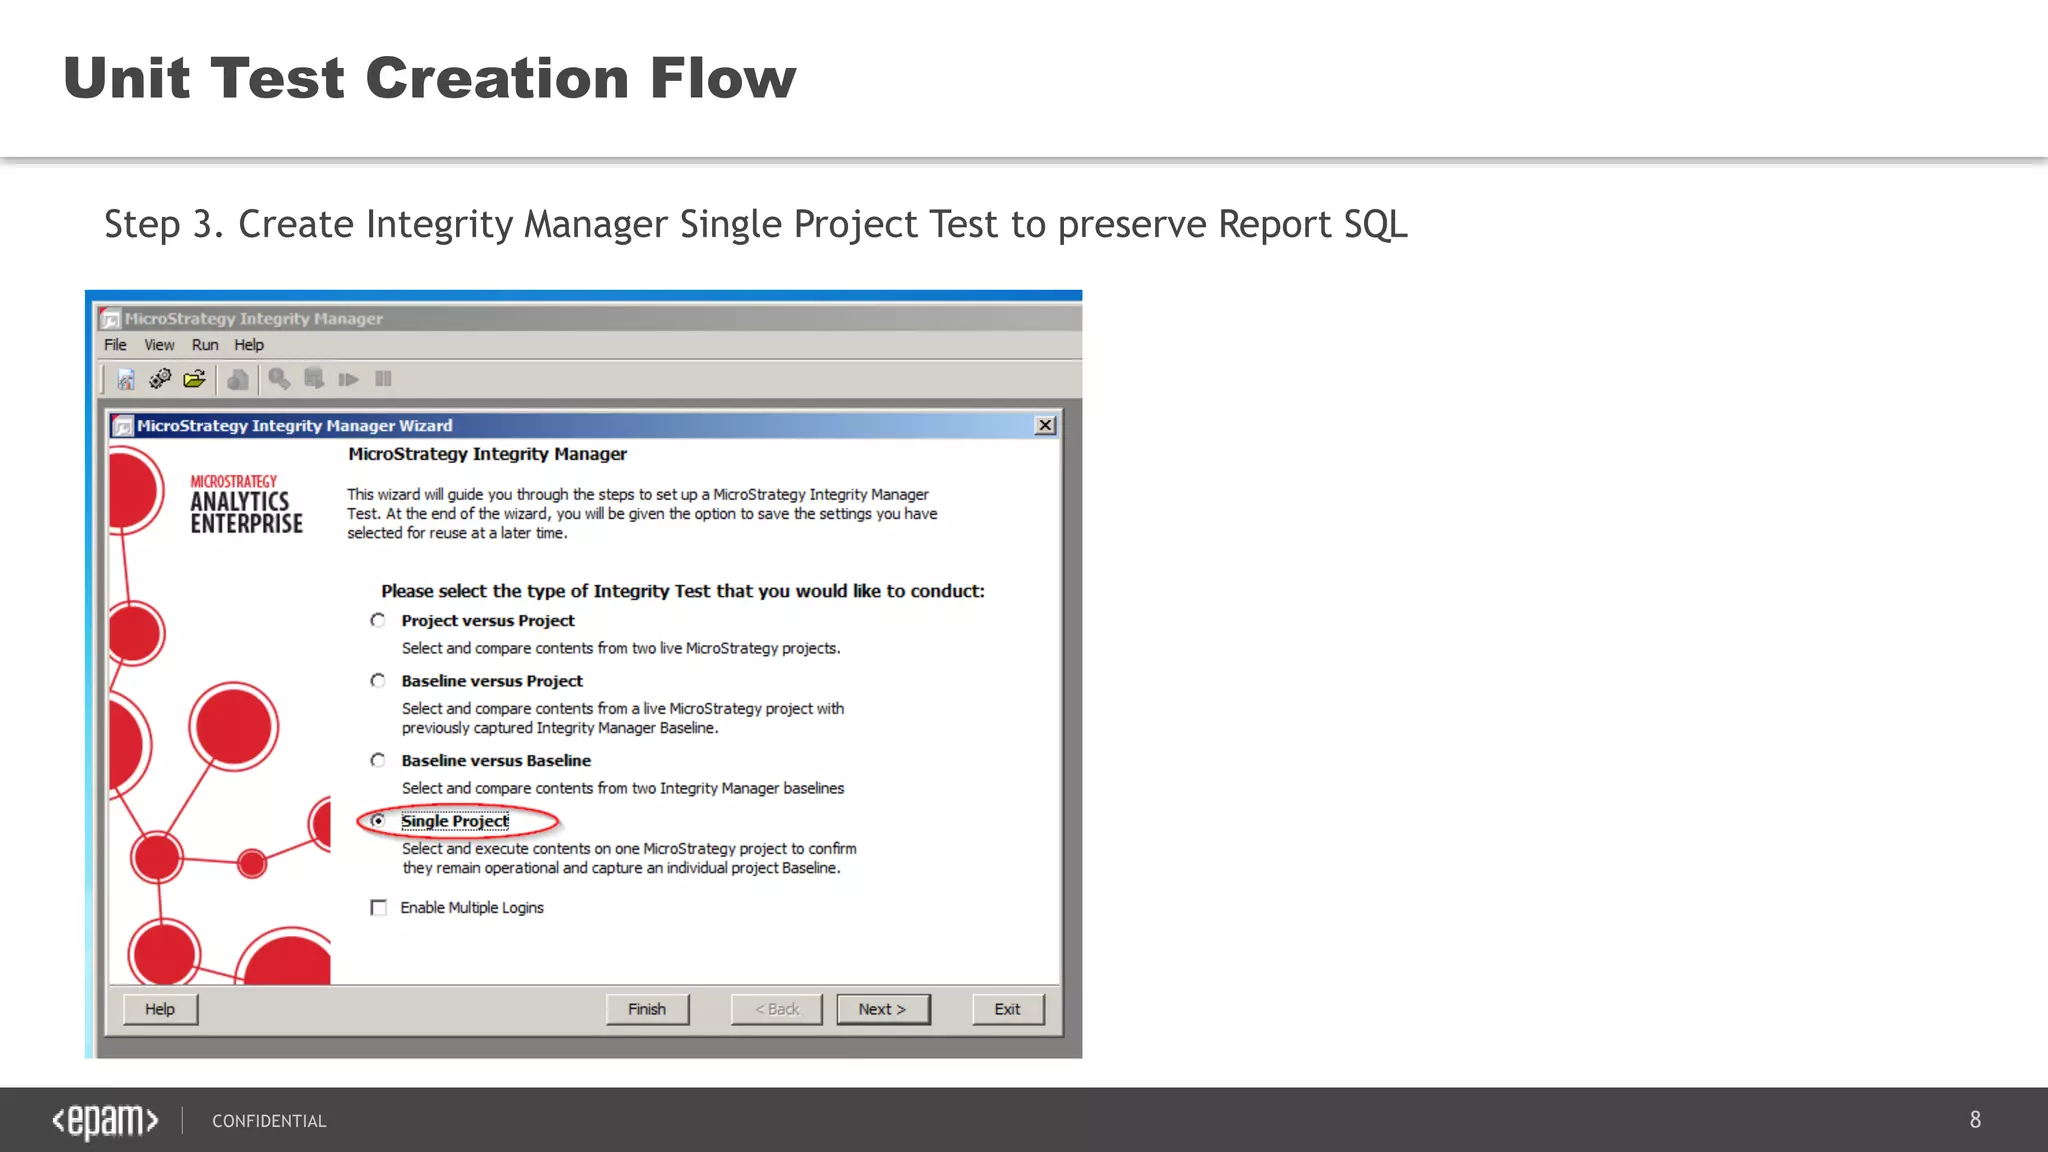Close the Integrity Manager Wizard dialog
The image size is (2048, 1152).
coord(1045,425)
